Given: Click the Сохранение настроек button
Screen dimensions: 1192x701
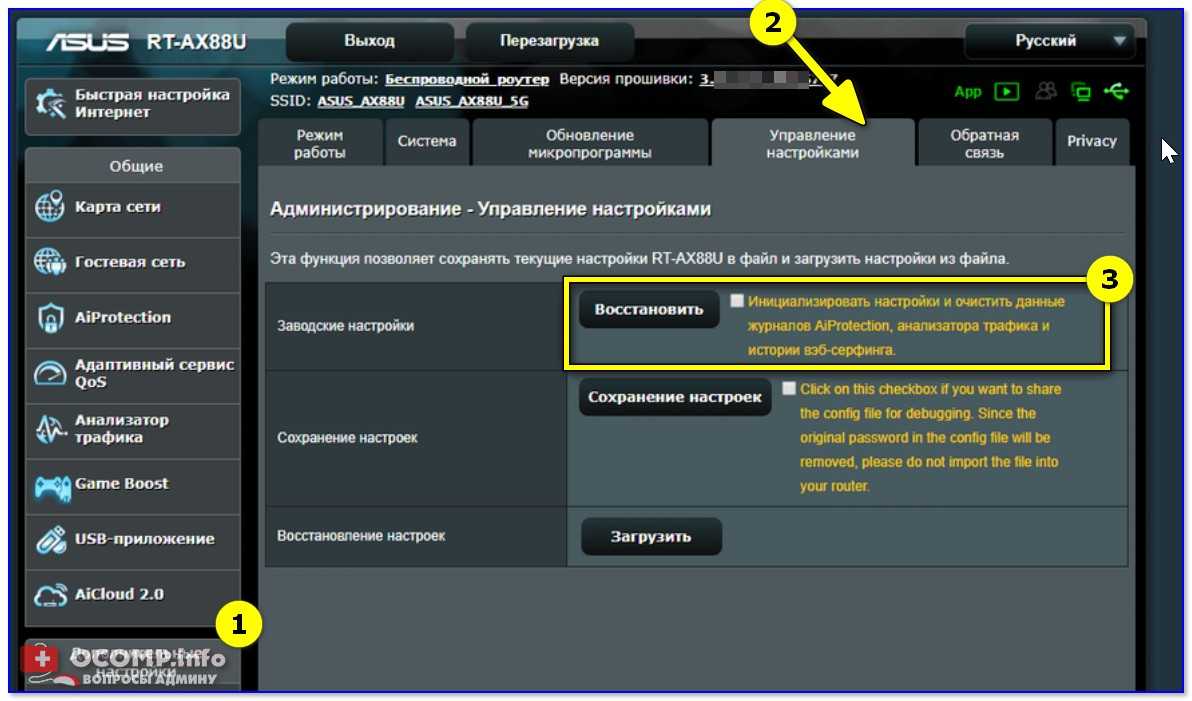Looking at the screenshot, I should (675, 397).
